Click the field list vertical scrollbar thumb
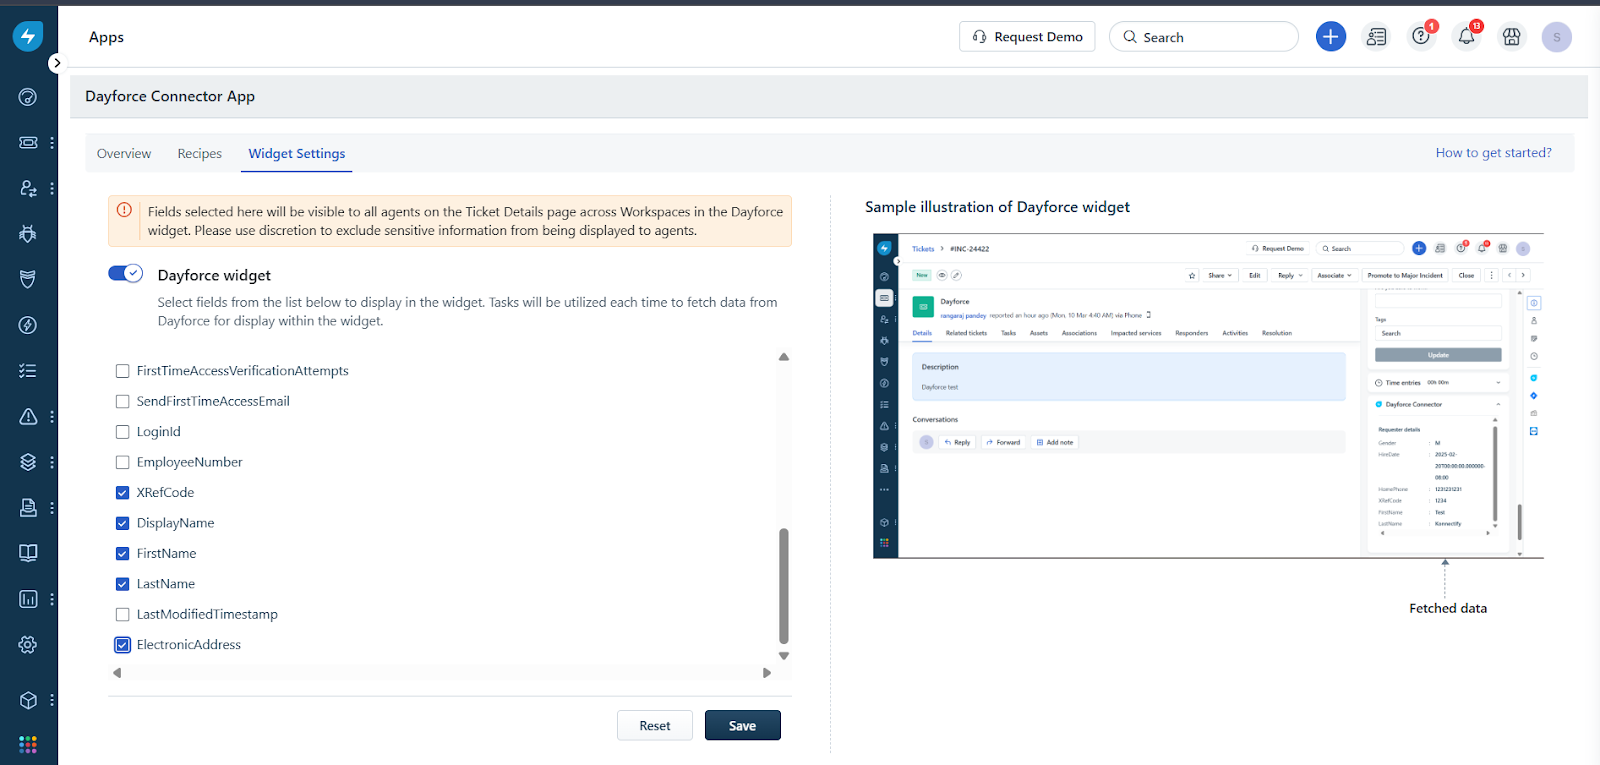Image resolution: width=1600 pixels, height=765 pixels. click(784, 586)
